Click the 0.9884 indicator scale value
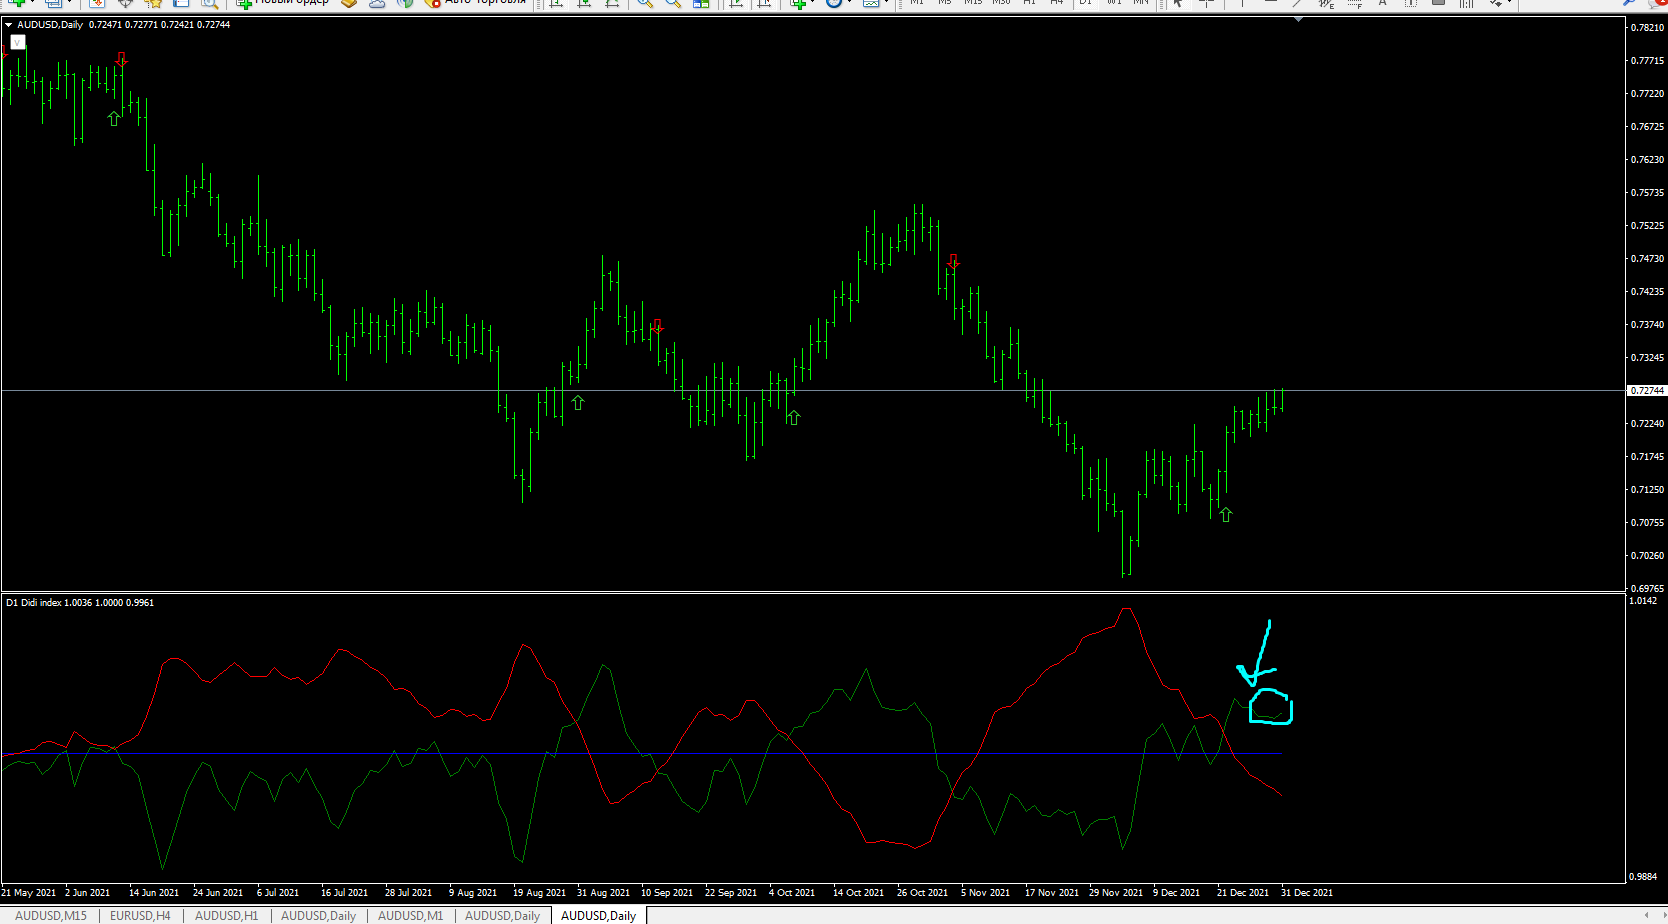 (1643, 877)
